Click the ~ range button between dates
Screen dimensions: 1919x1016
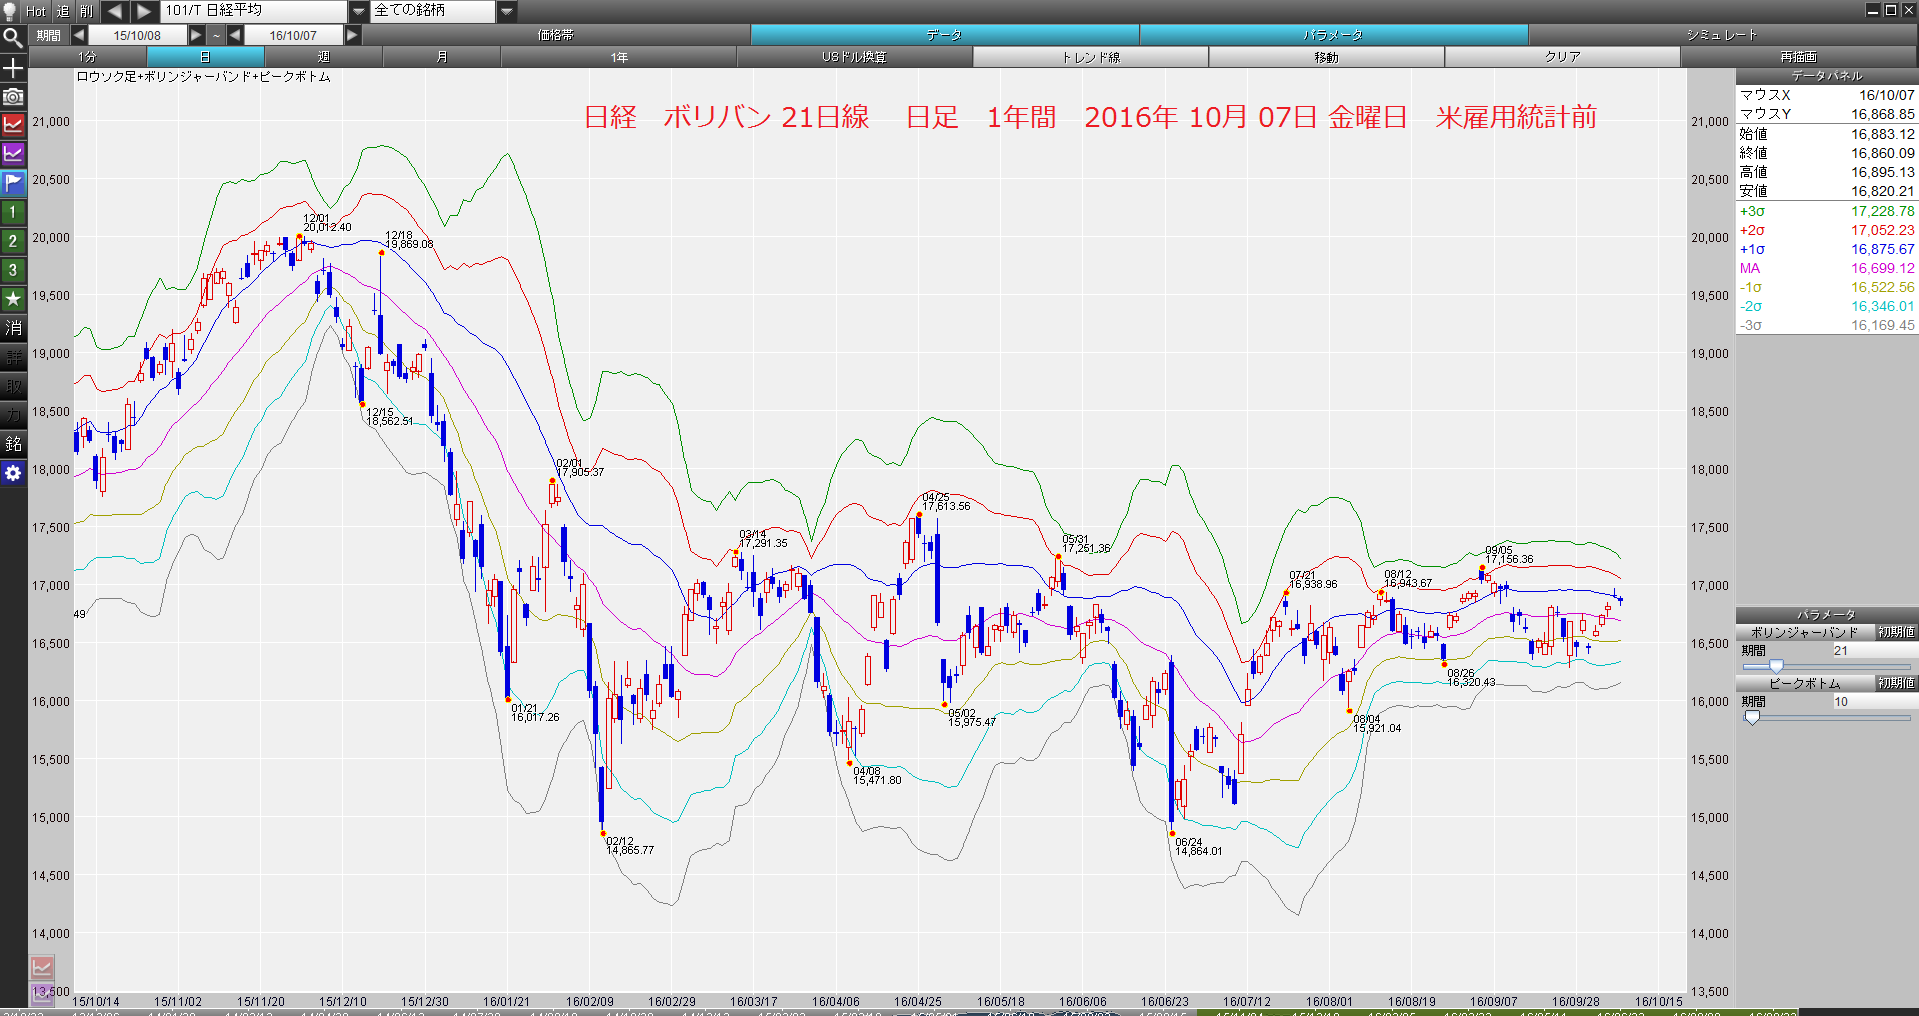[216, 35]
